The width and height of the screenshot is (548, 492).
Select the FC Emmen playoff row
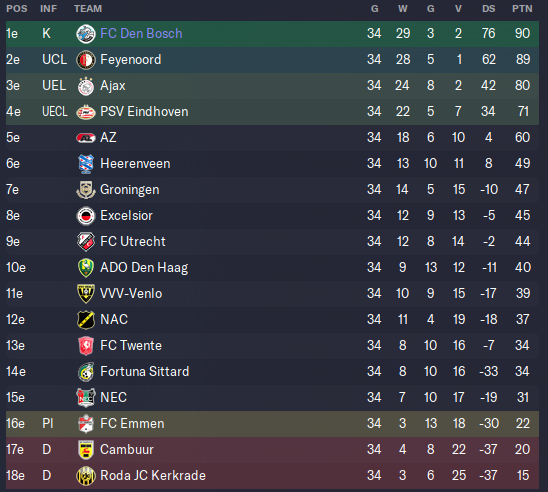[x=272, y=424]
